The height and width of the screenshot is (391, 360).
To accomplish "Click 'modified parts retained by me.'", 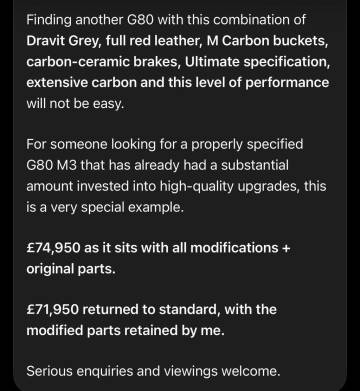I will (x=126, y=331).
